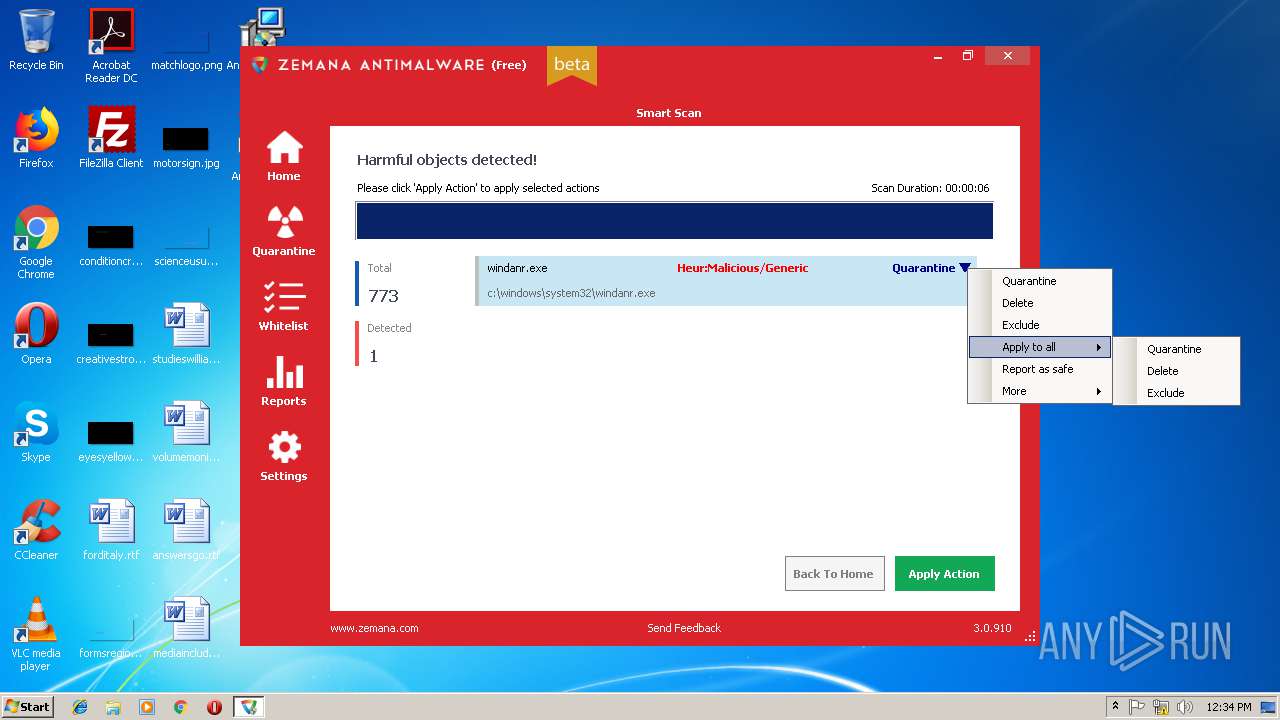Click the version number 3.0.910

click(992, 628)
